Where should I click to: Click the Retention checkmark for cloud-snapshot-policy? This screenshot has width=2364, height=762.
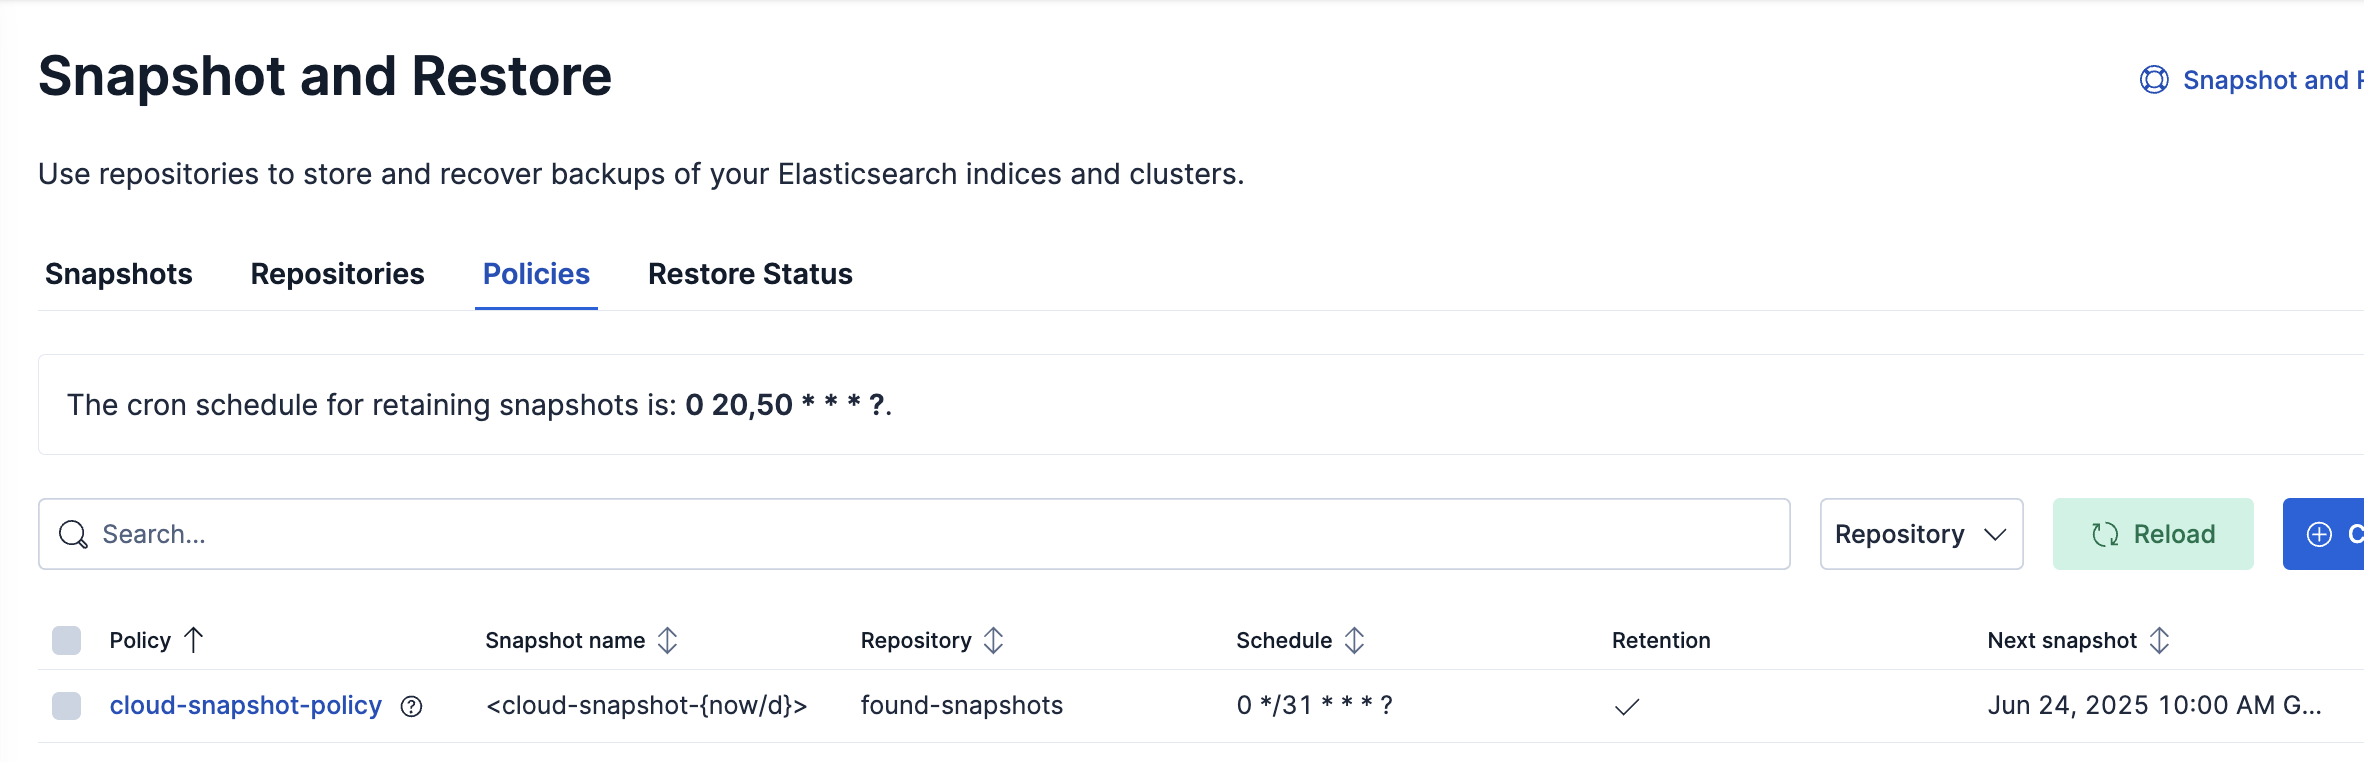tap(1627, 707)
